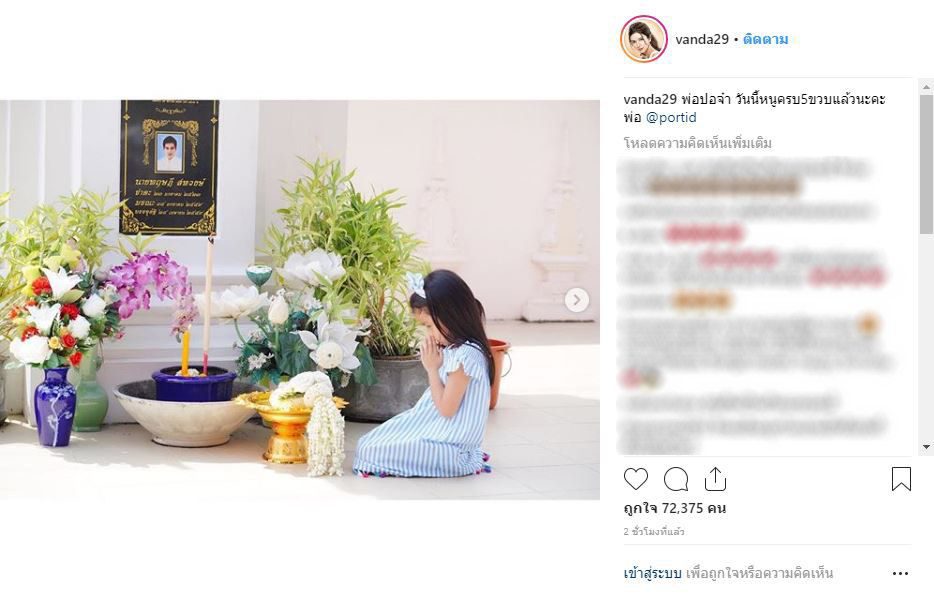Click the vanda29 name in the caption
The width and height of the screenshot is (934, 600).
tap(650, 99)
